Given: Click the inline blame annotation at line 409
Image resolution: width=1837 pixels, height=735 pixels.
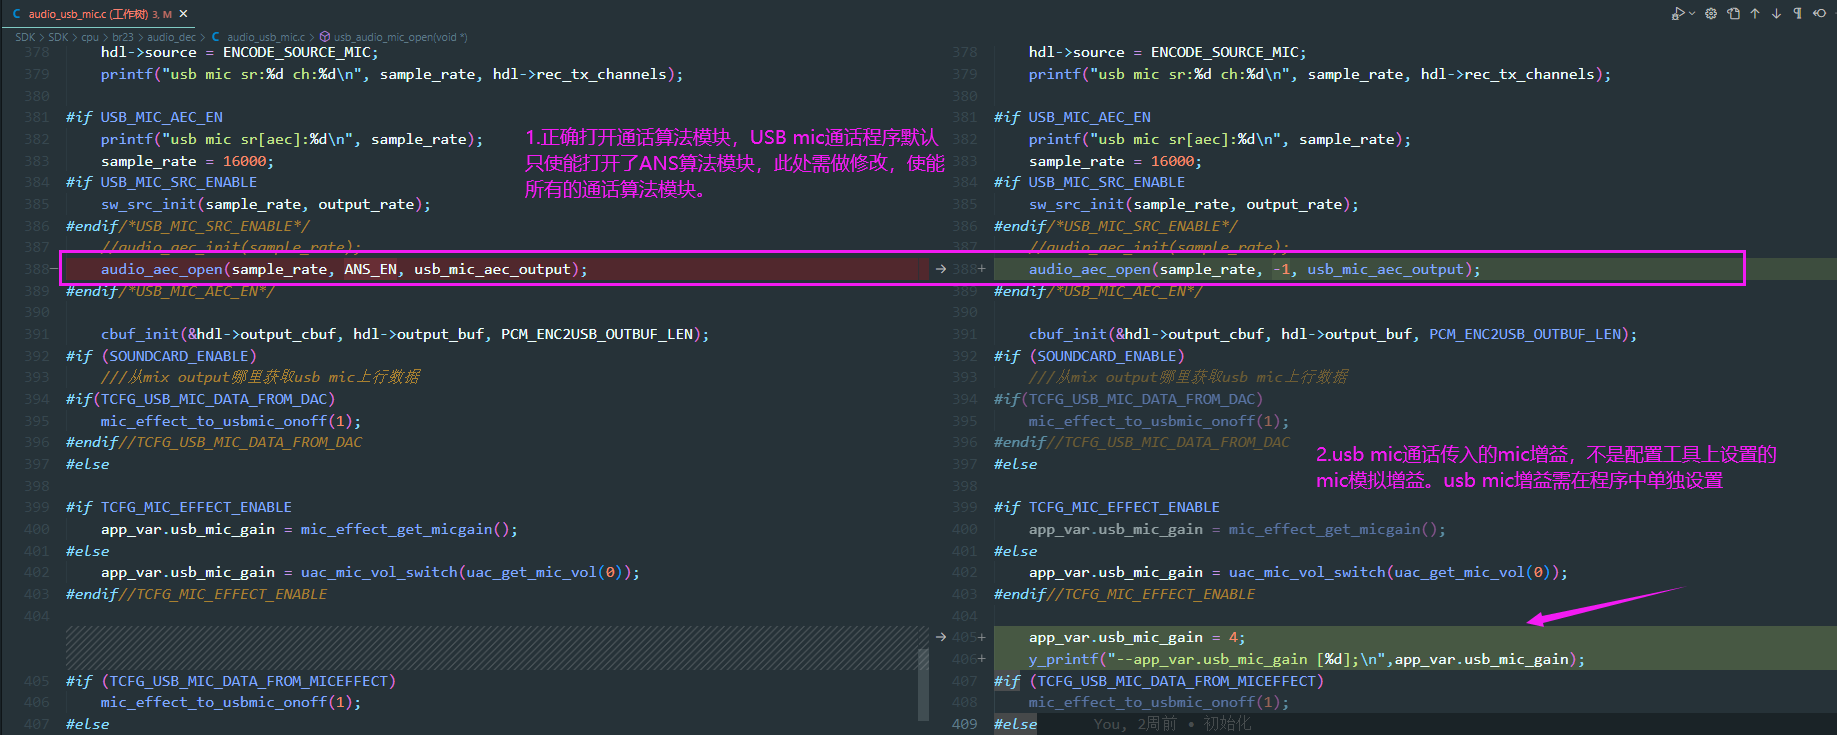Looking at the screenshot, I should coord(1172,724).
